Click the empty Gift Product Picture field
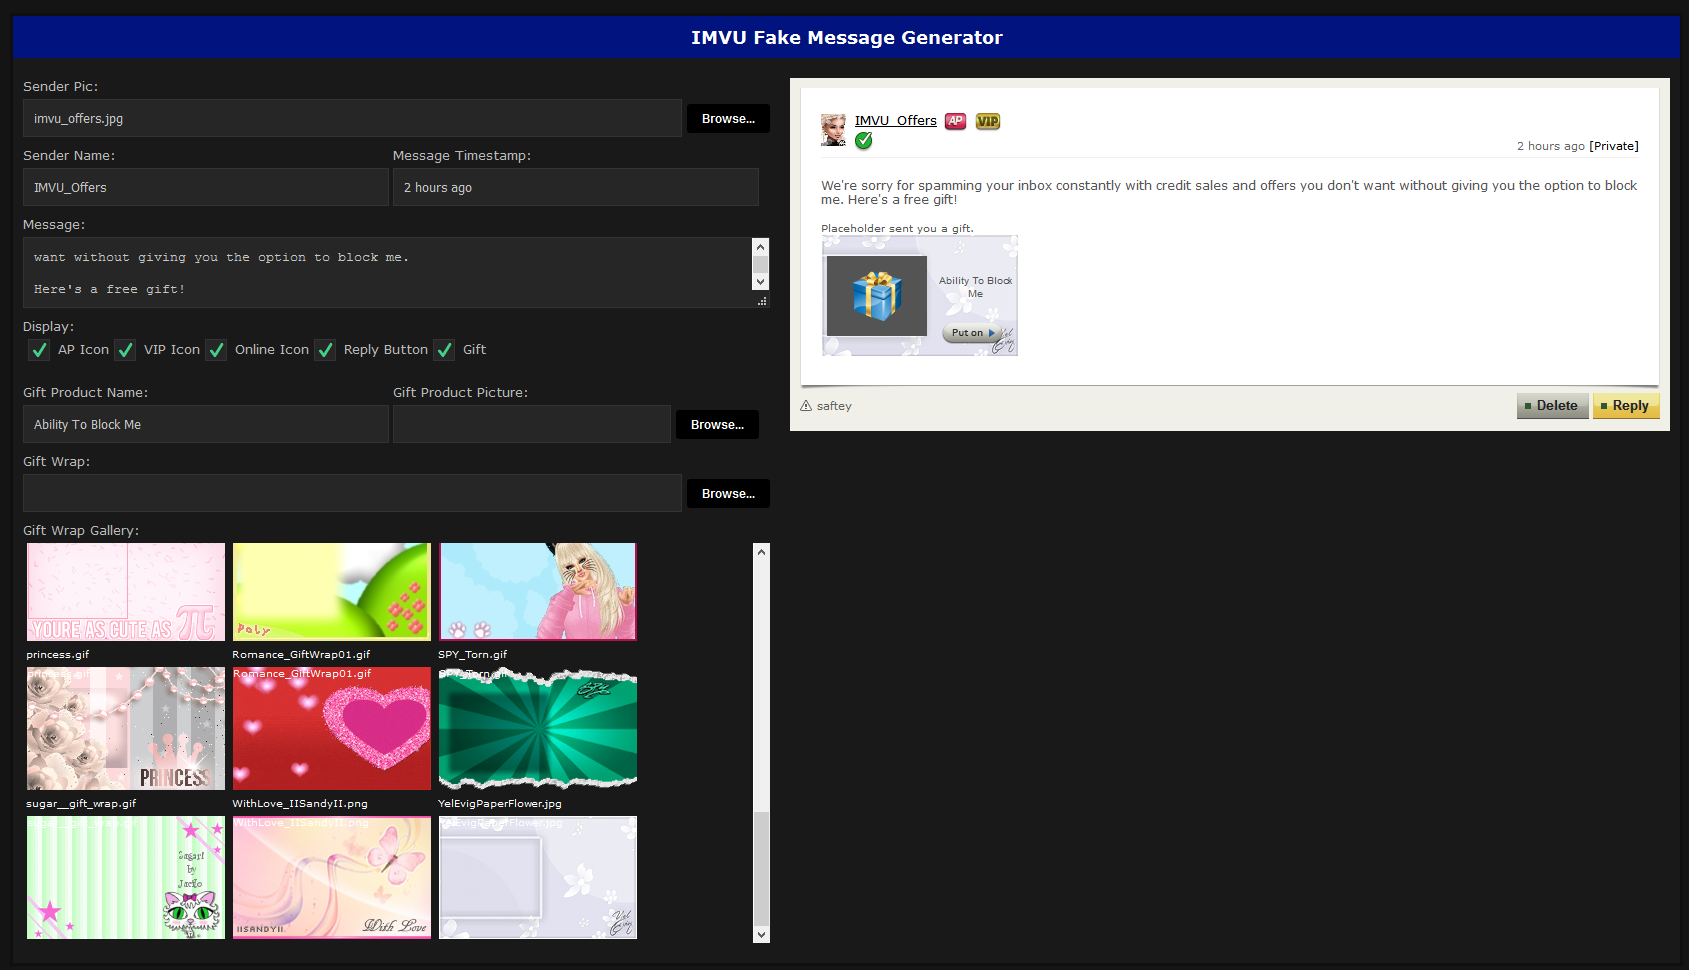 532,424
